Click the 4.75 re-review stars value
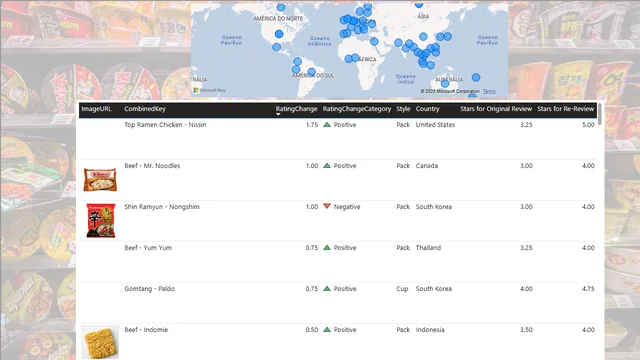The height and width of the screenshot is (360, 640). coord(588,289)
